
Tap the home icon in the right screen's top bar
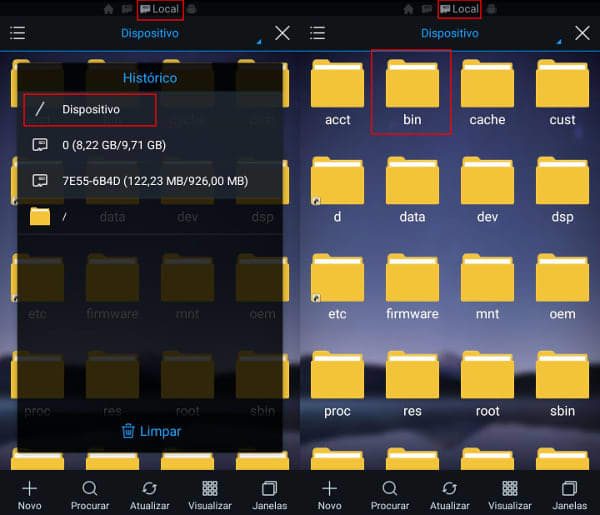pos(409,9)
